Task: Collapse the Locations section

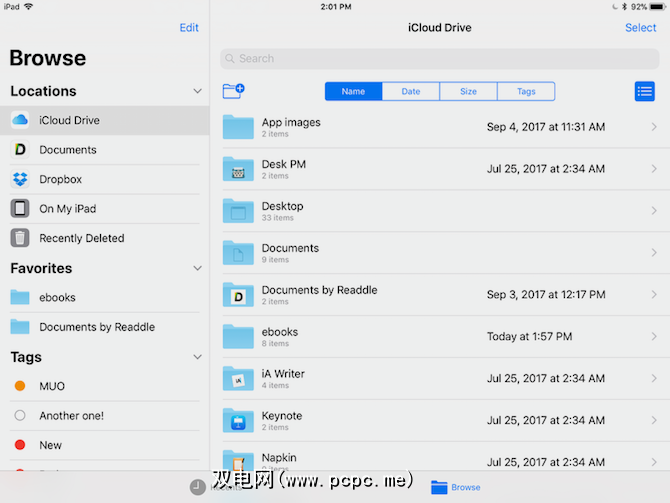Action: [197, 91]
